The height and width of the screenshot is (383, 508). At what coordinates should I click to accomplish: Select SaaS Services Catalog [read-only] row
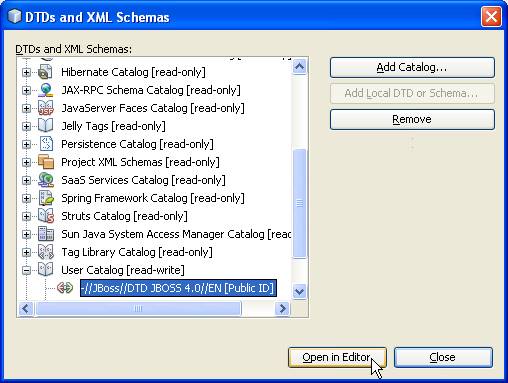143,180
